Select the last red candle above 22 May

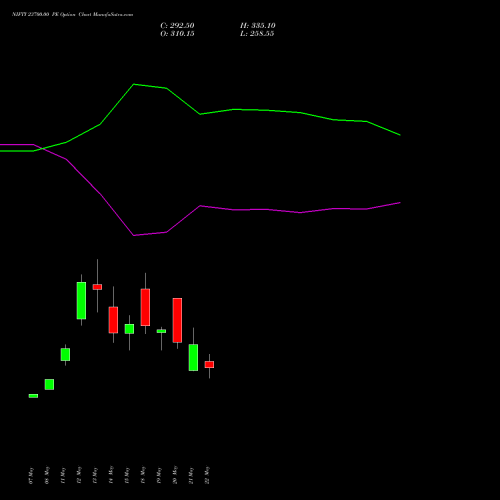click(209, 365)
